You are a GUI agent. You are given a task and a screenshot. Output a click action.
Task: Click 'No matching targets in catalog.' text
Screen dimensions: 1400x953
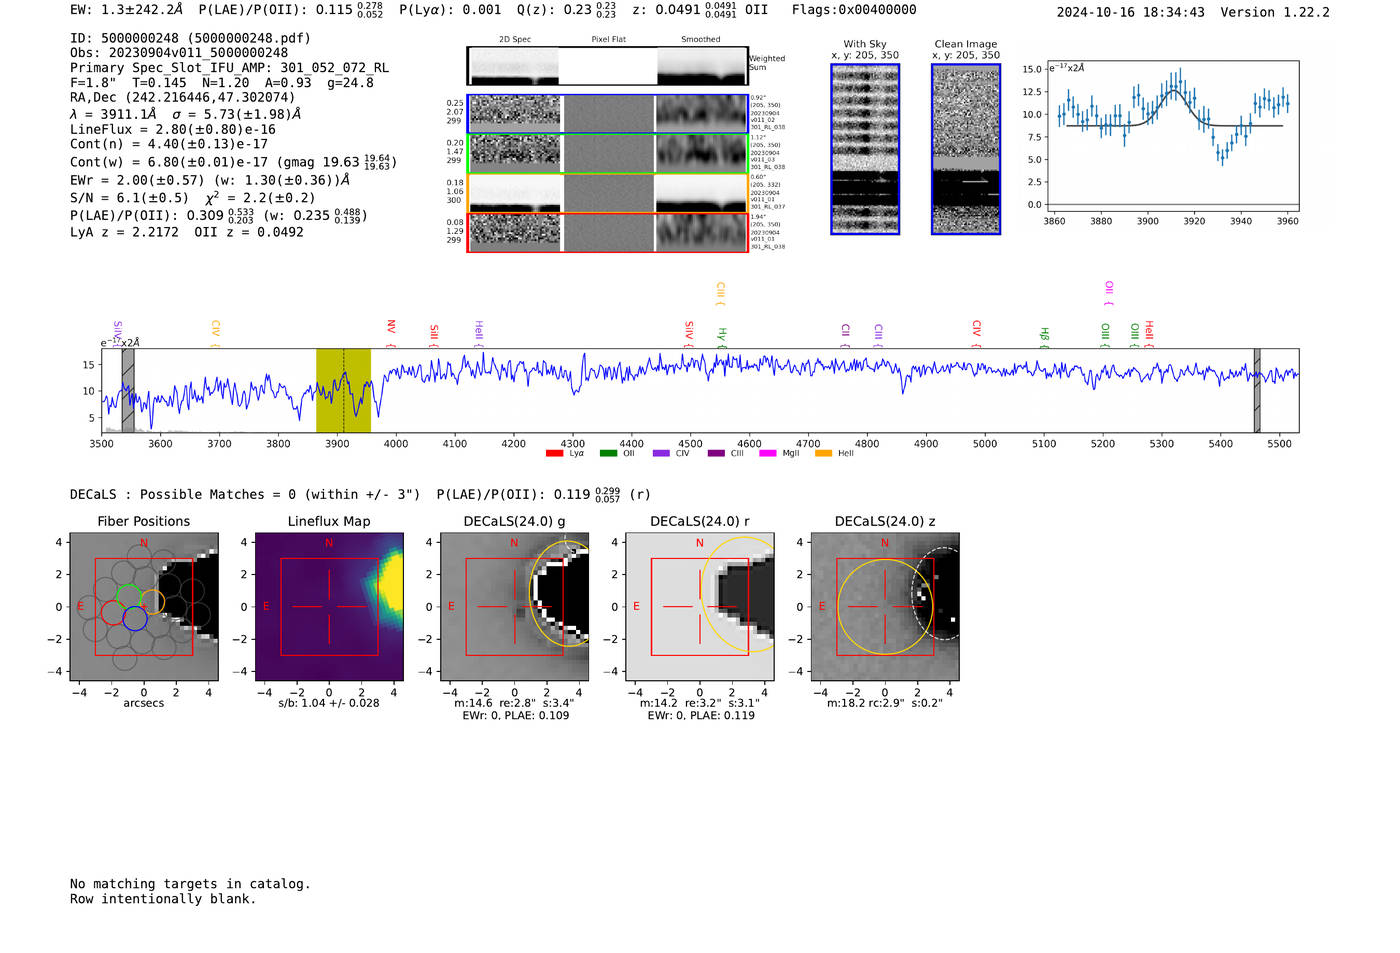pyautogui.click(x=190, y=884)
